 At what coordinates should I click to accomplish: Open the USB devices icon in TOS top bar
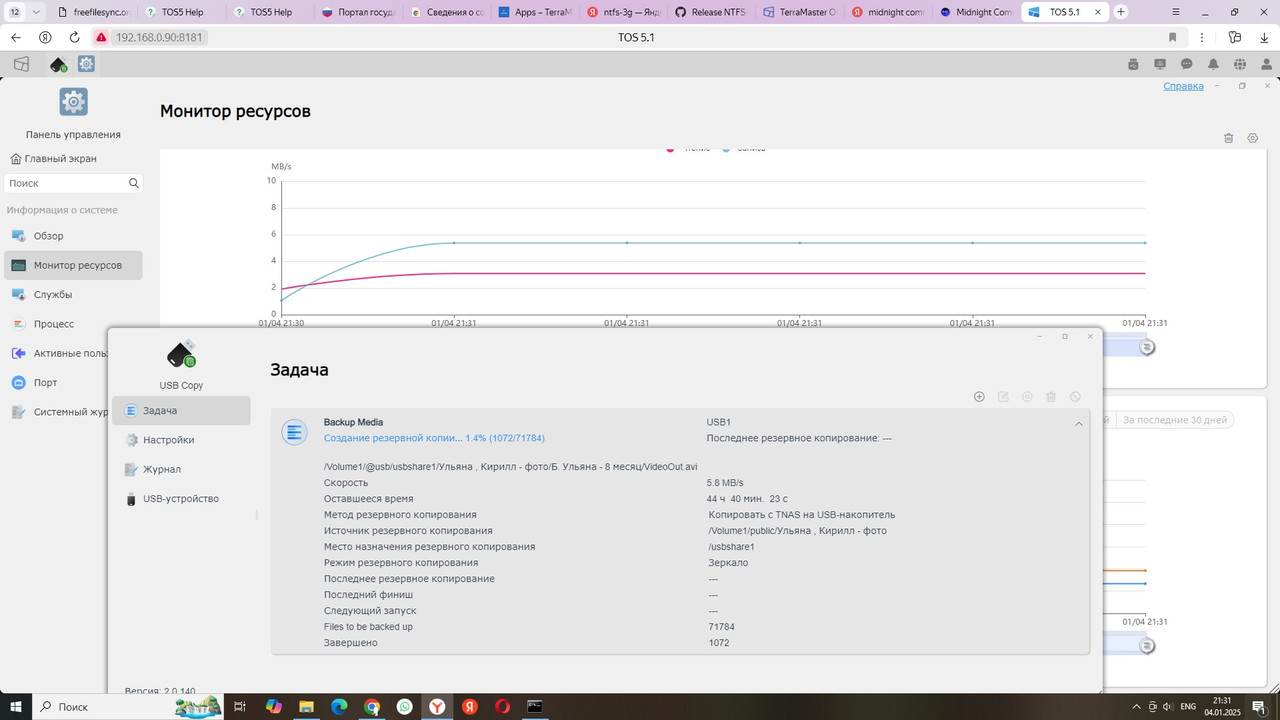click(1133, 63)
